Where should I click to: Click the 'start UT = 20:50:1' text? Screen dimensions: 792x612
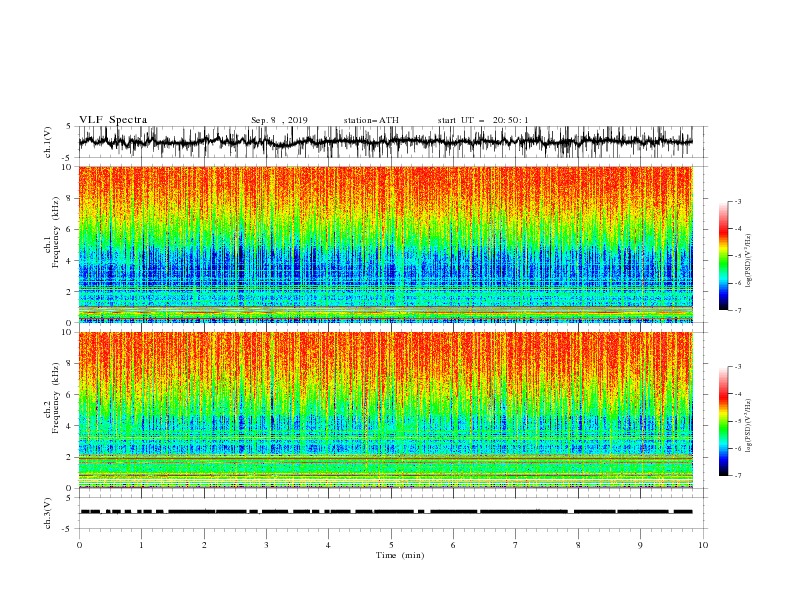[483, 120]
